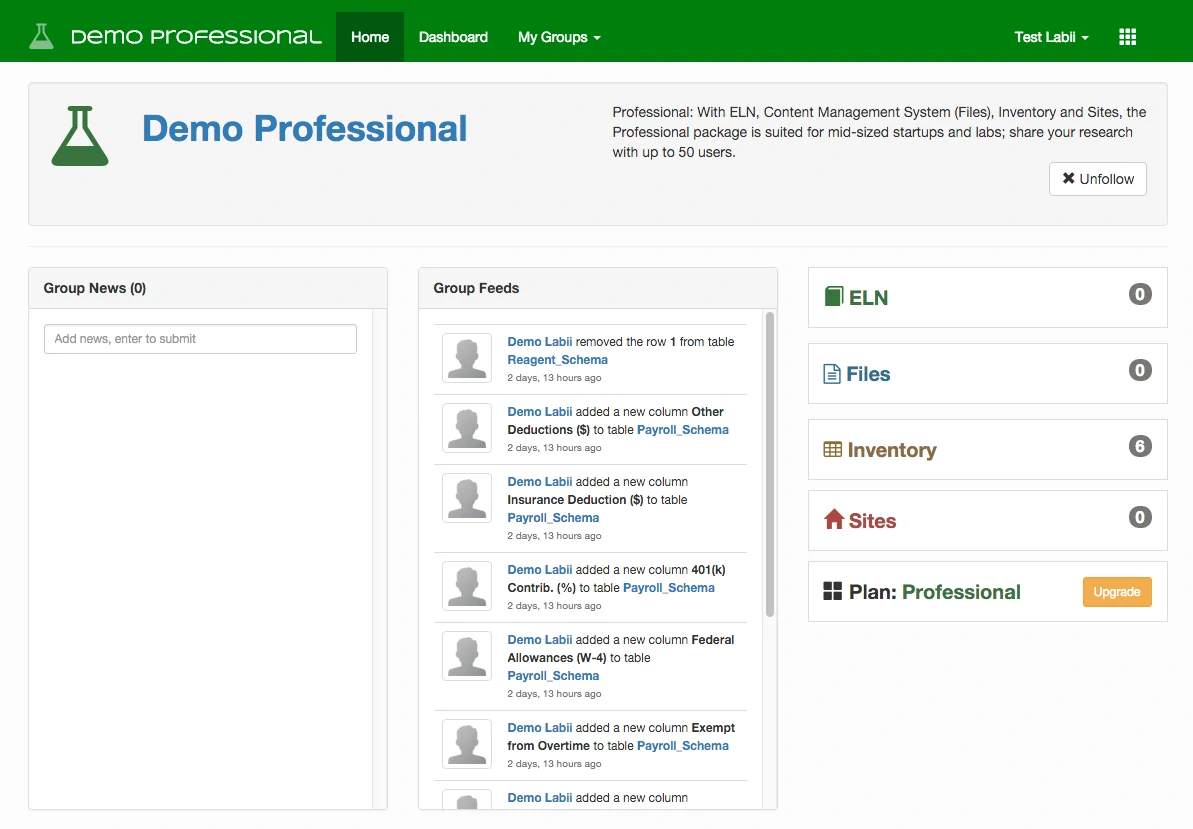This screenshot has height=829, width=1193.
Task: Click the flask logo in navbar
Action: (41, 37)
